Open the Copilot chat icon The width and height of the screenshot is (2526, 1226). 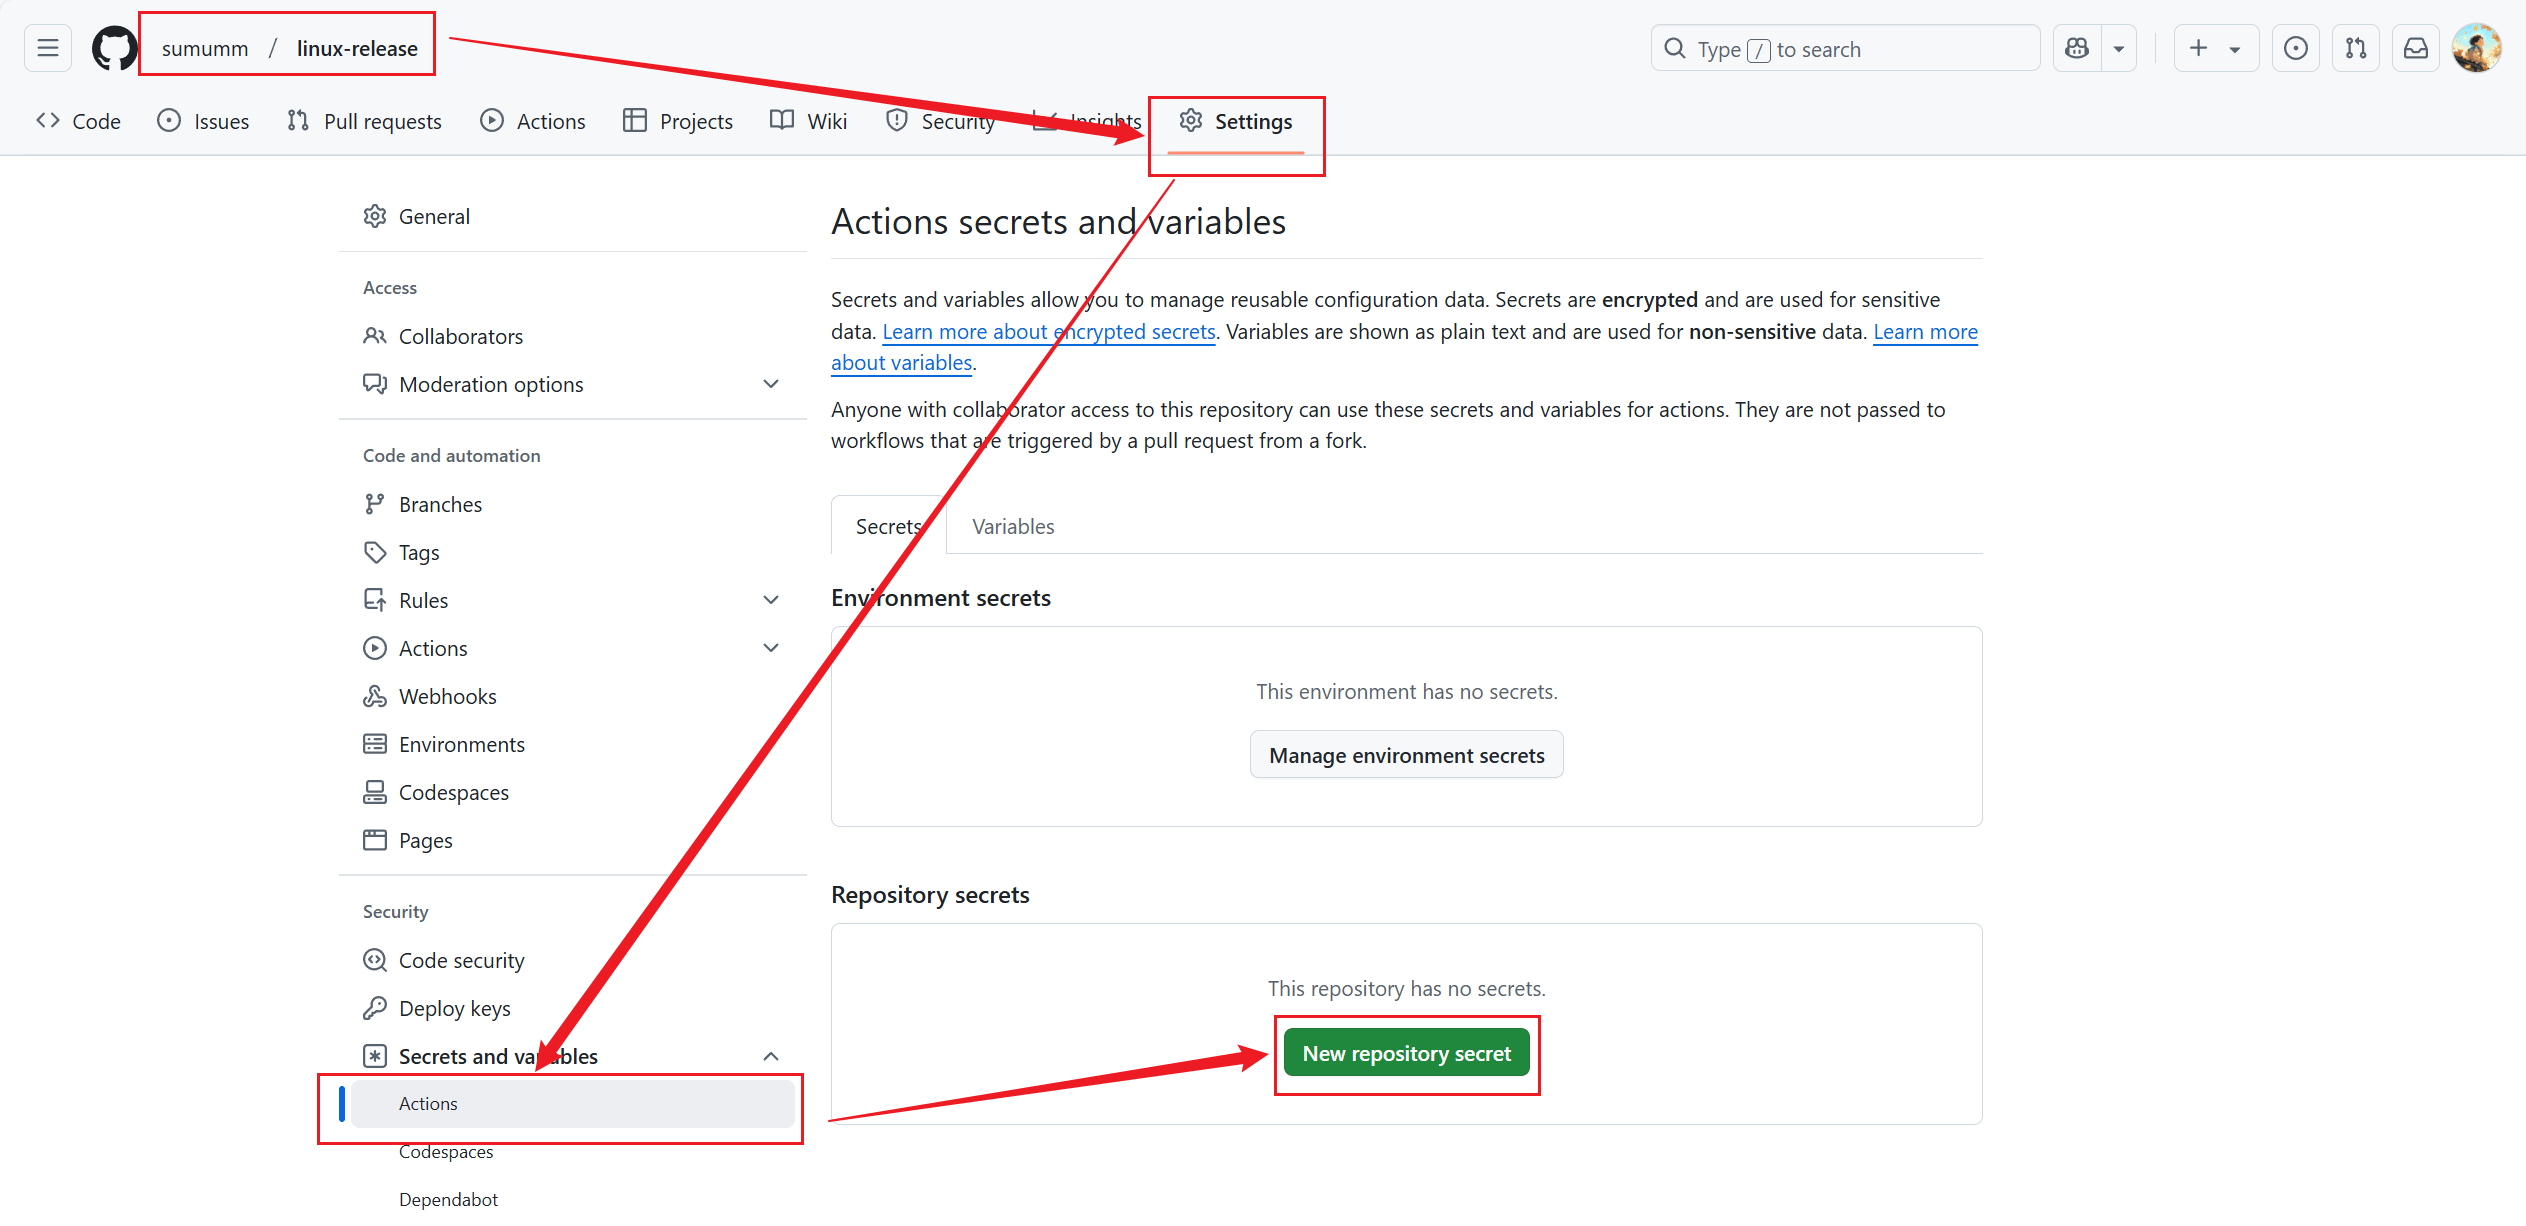pyautogui.click(x=2077, y=48)
